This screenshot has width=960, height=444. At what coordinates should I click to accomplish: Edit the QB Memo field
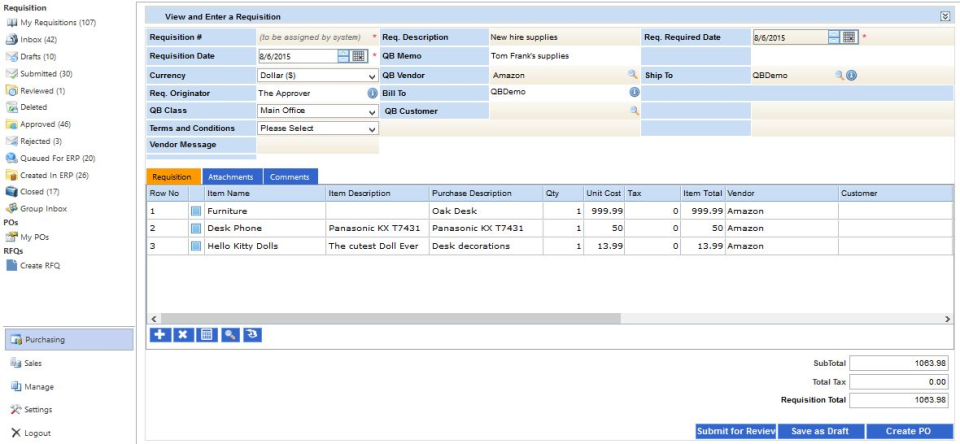(564, 56)
